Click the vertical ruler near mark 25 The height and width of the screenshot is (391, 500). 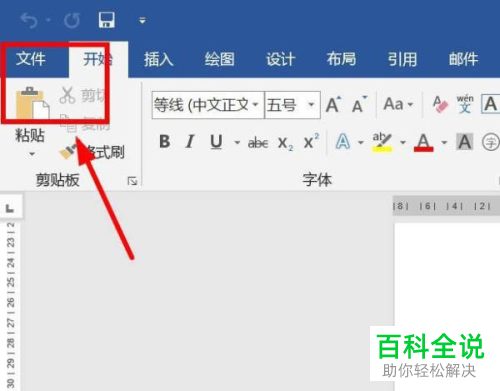[11, 282]
